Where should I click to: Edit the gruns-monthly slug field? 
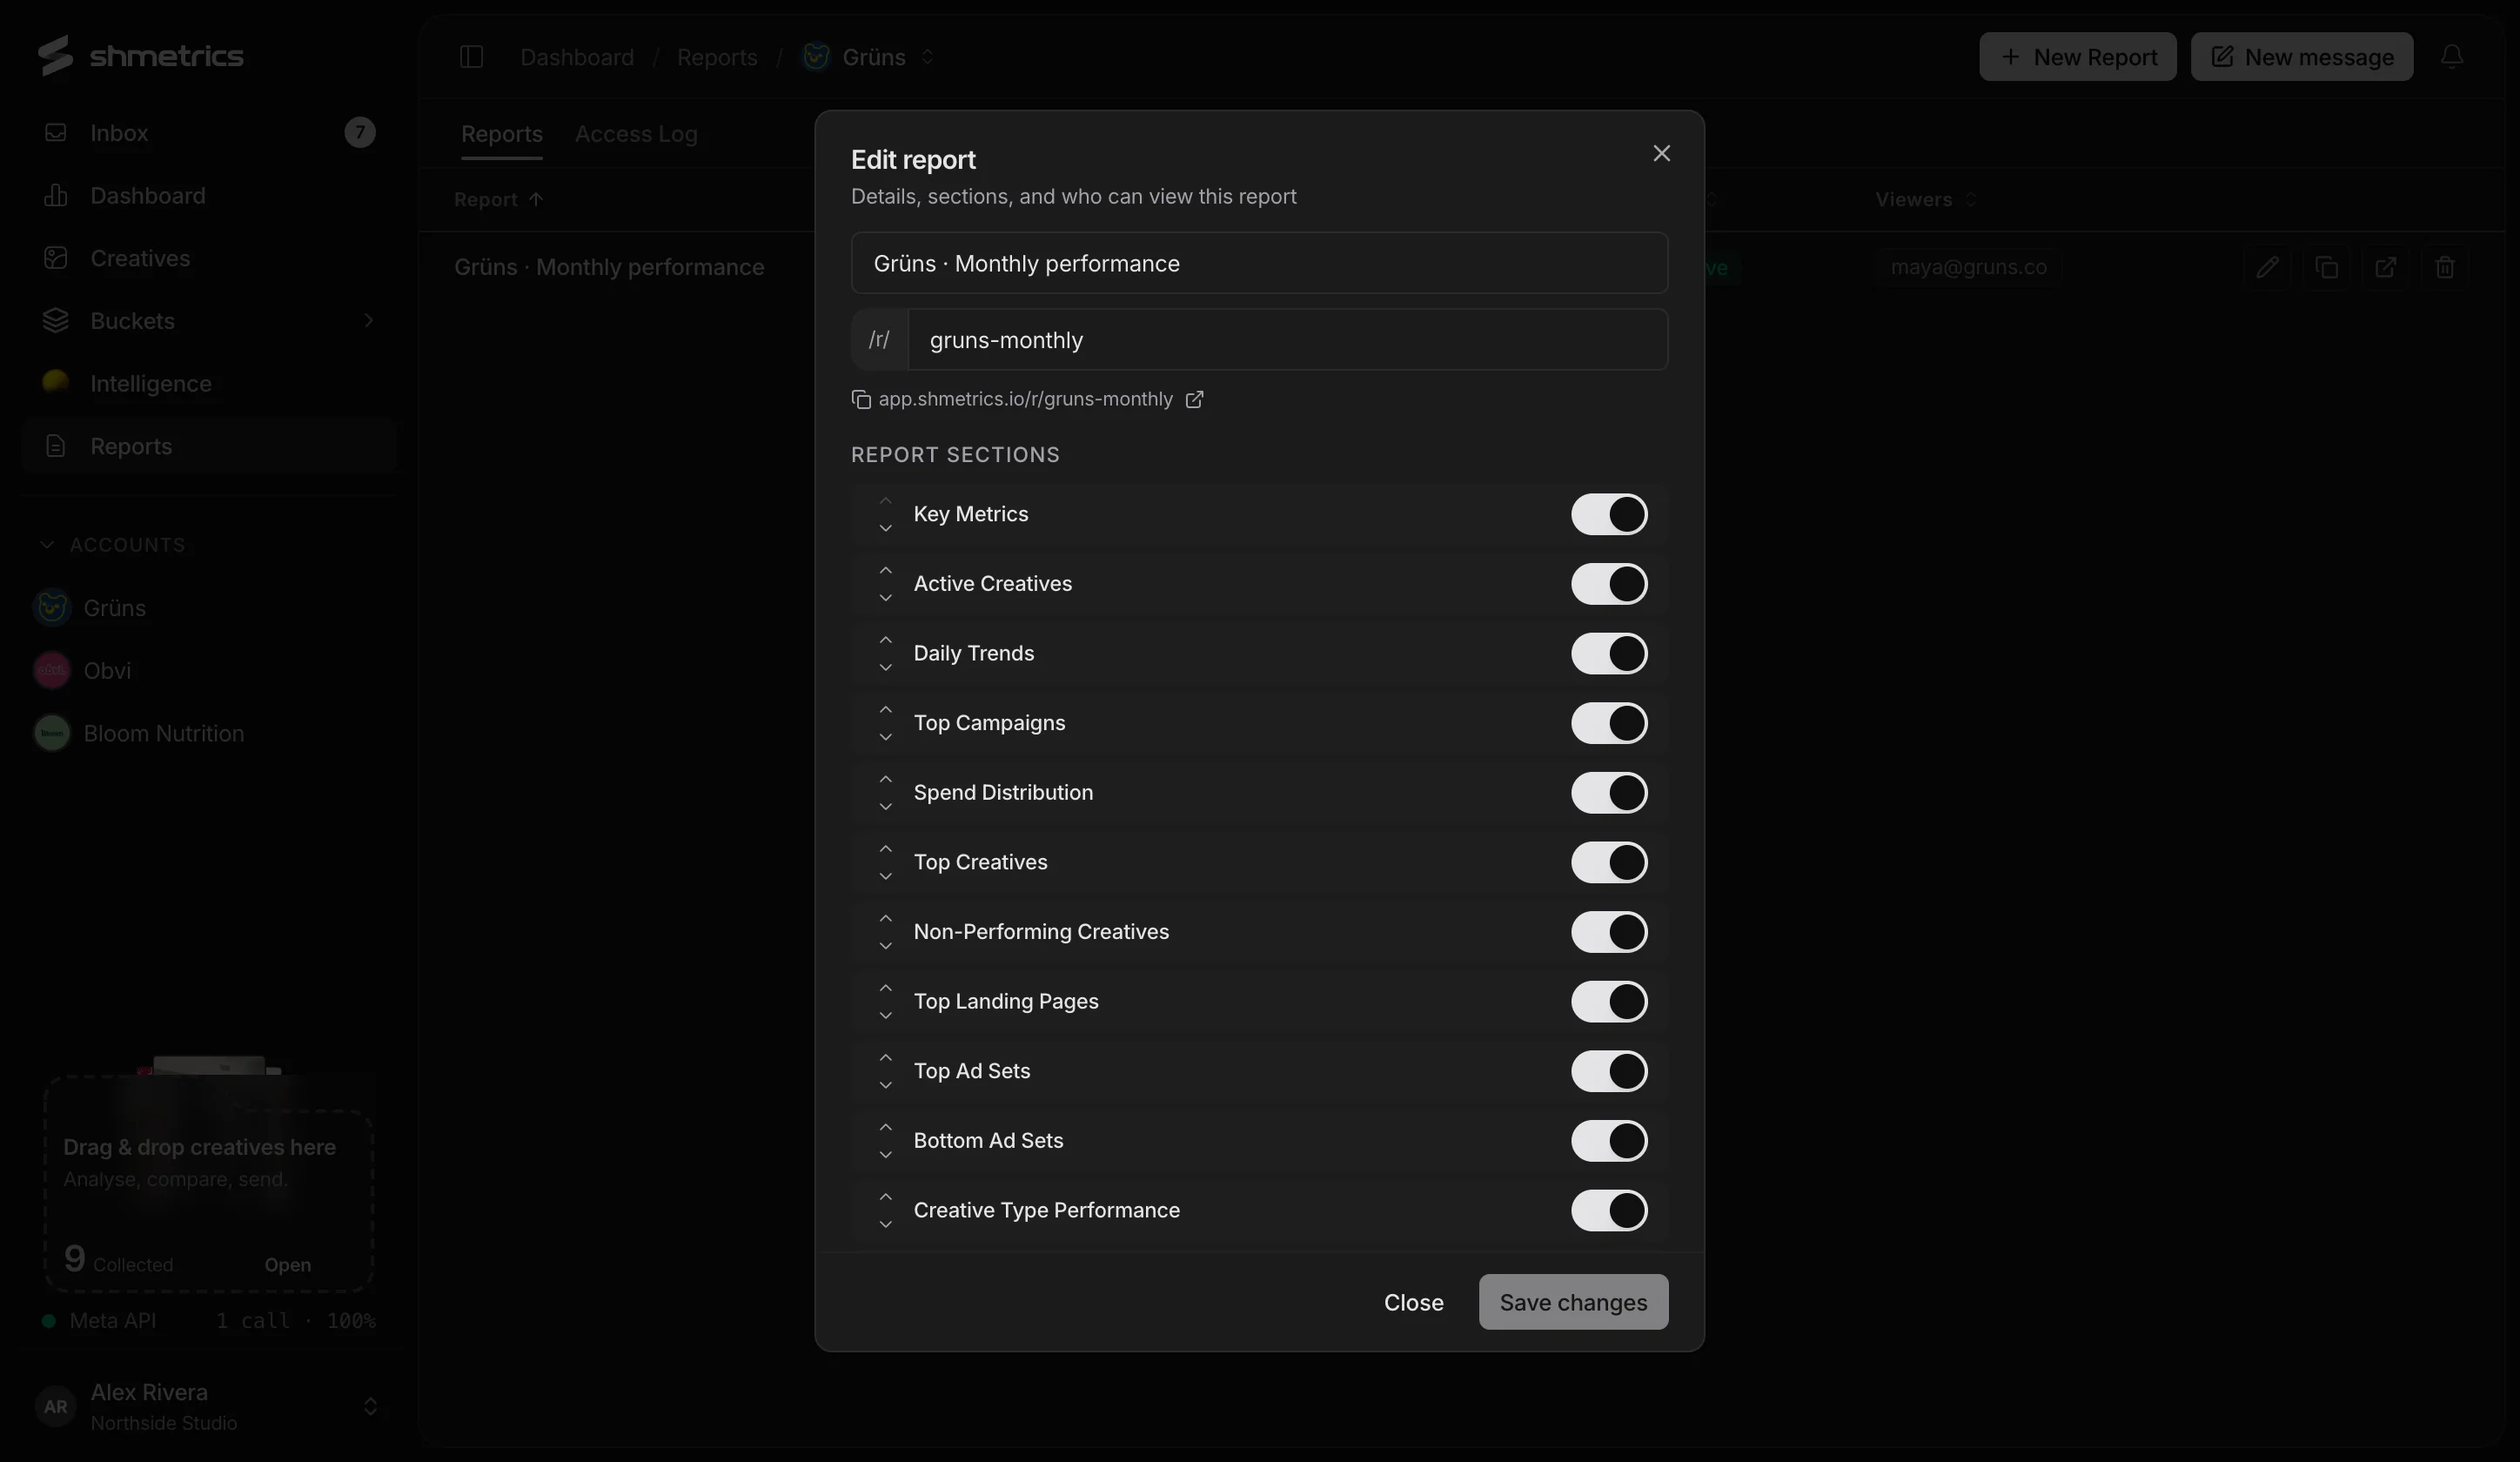1287,340
